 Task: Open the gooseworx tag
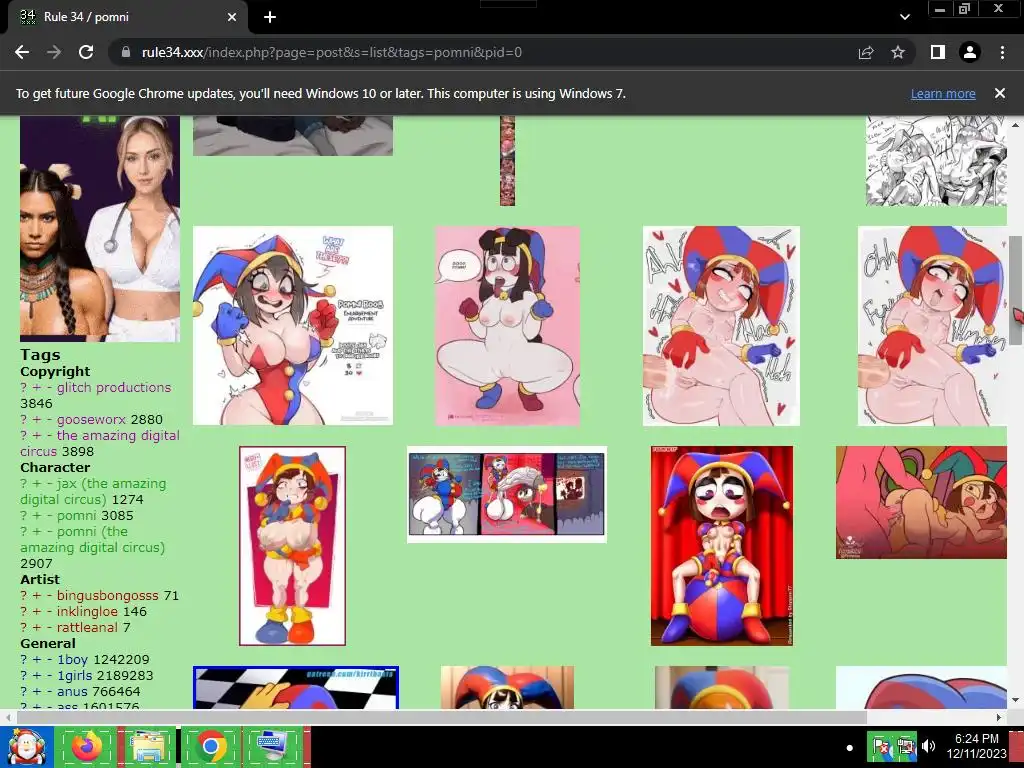[91, 419]
